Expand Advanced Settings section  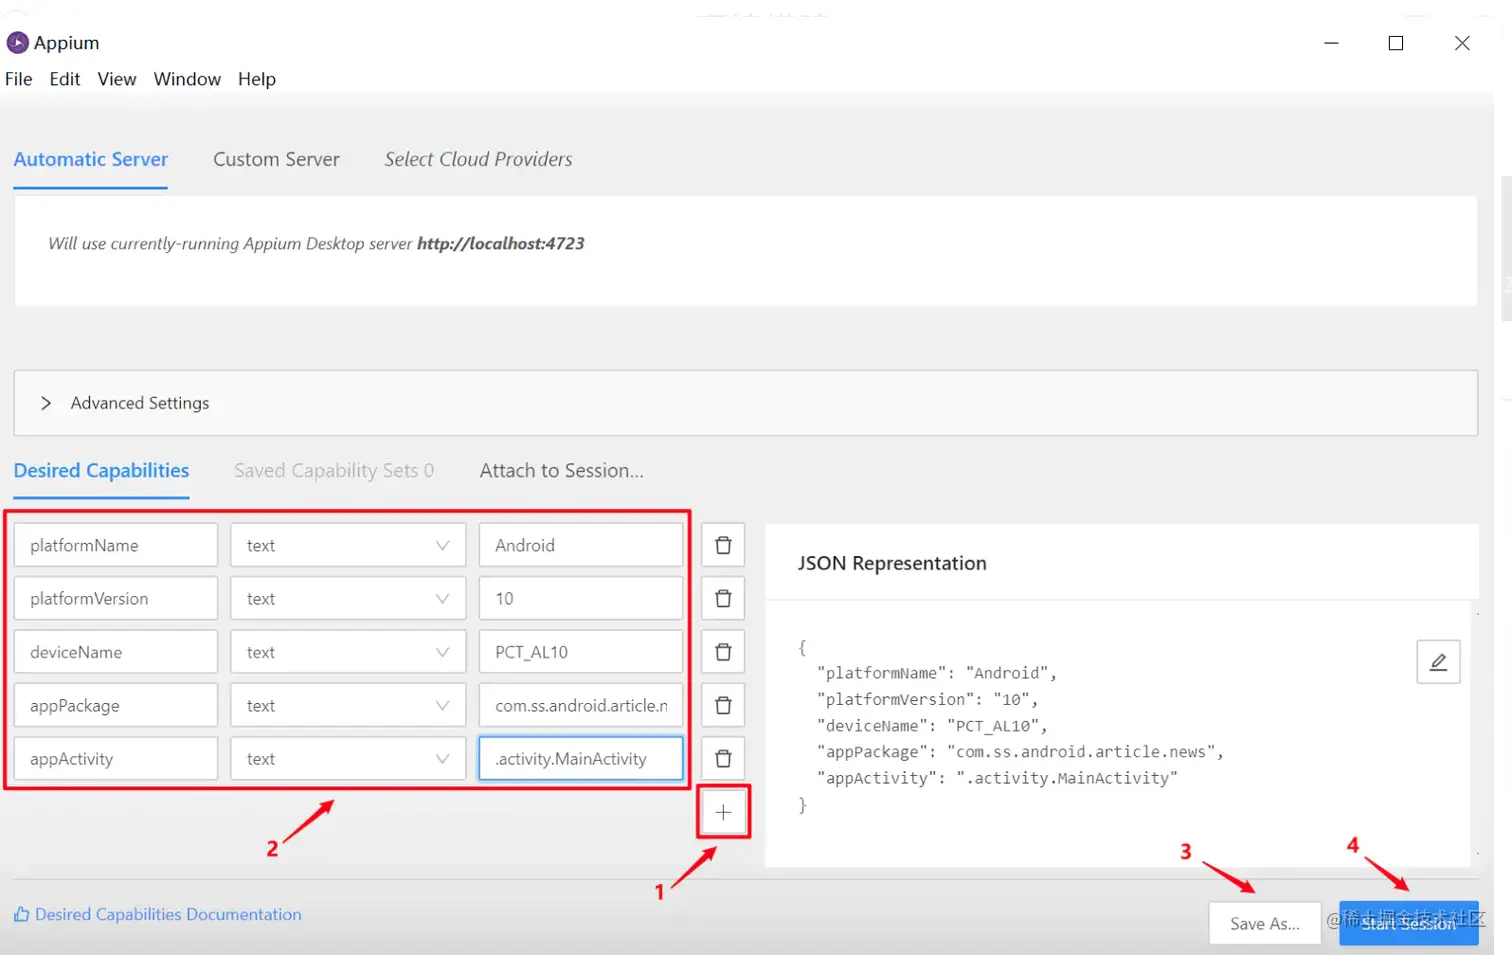(x=745, y=403)
